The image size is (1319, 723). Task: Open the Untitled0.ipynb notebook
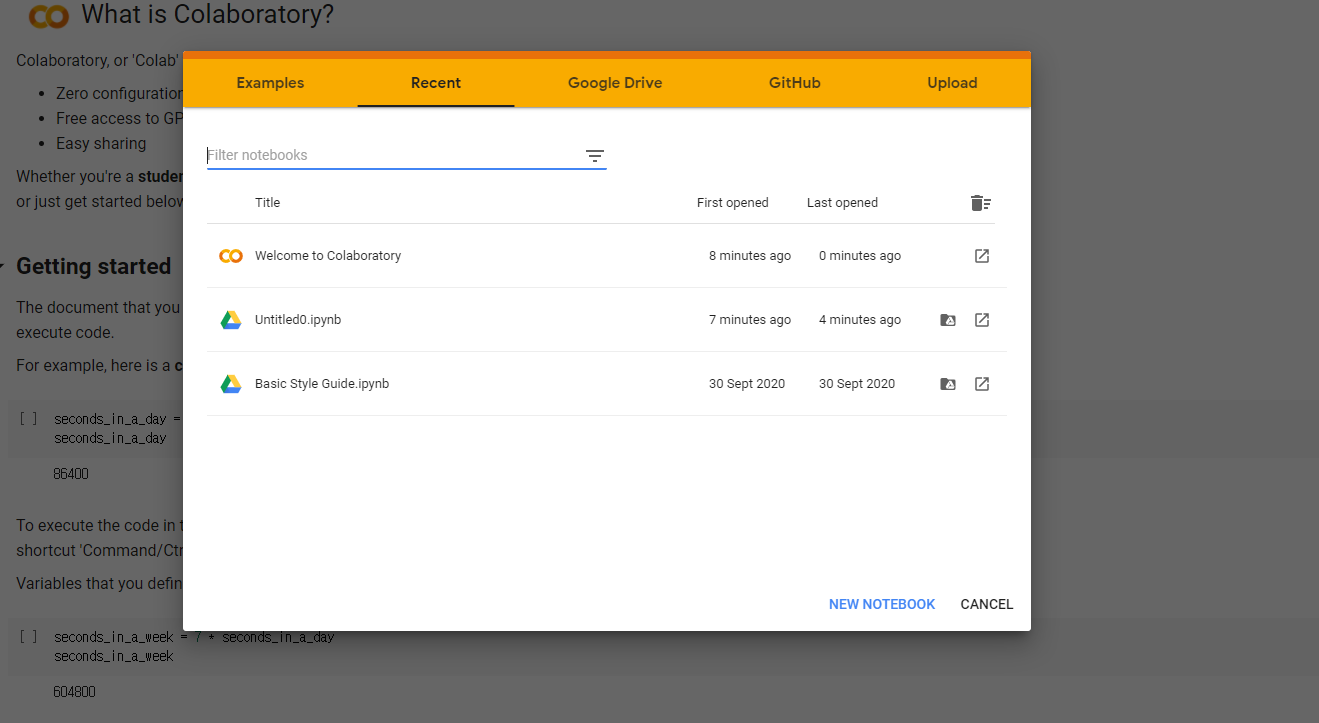coord(298,320)
